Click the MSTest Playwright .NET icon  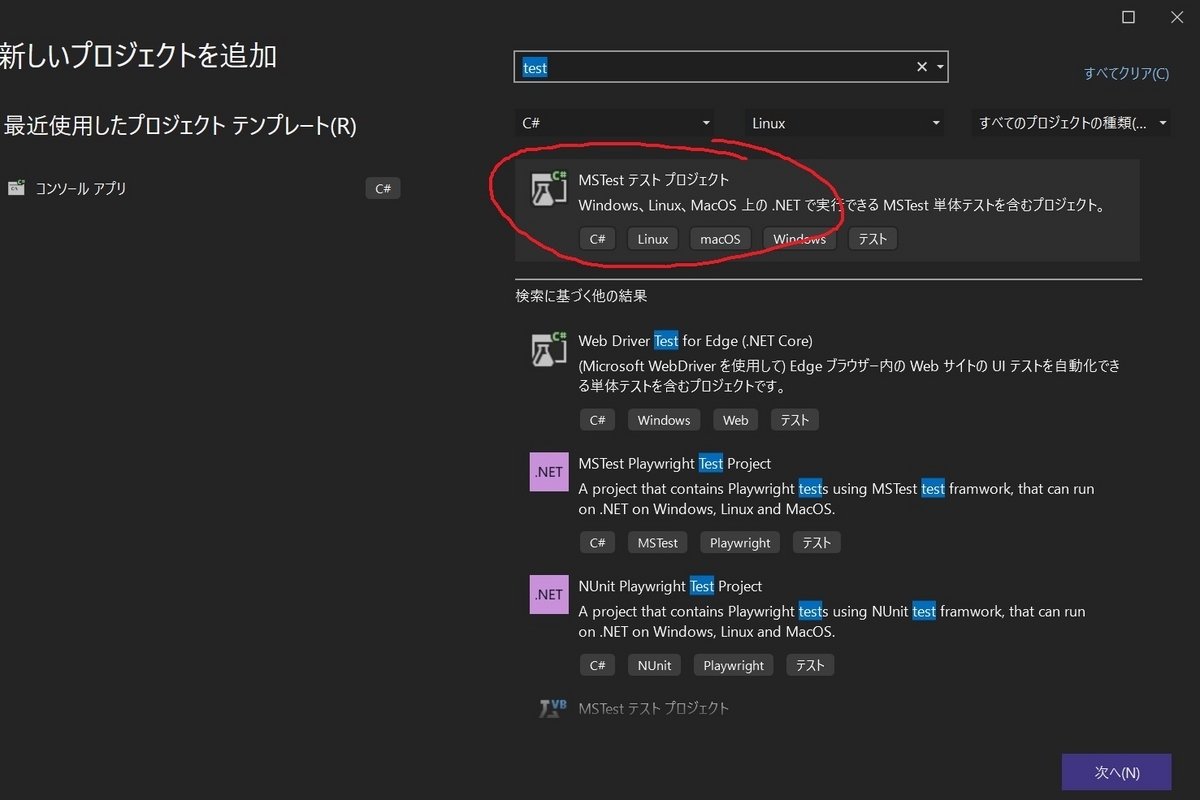tap(549, 472)
